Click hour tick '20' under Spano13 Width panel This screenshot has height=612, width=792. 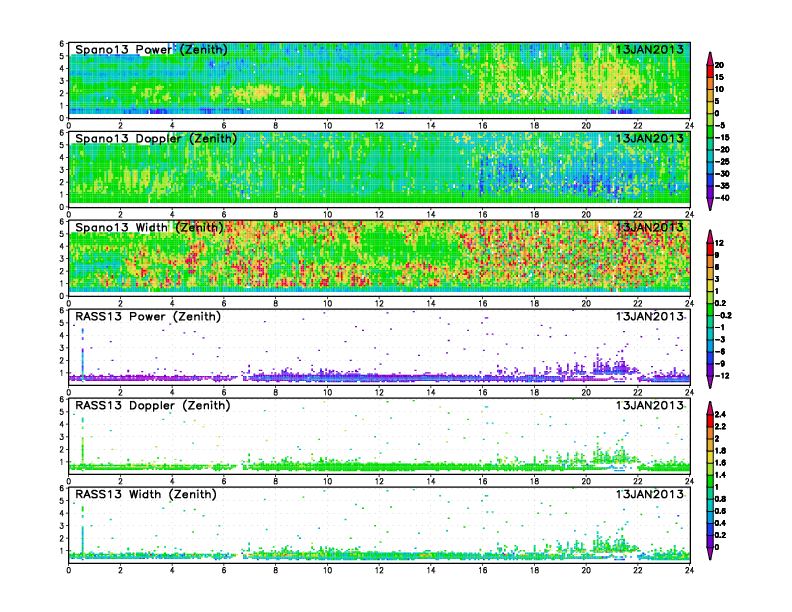coord(586,303)
